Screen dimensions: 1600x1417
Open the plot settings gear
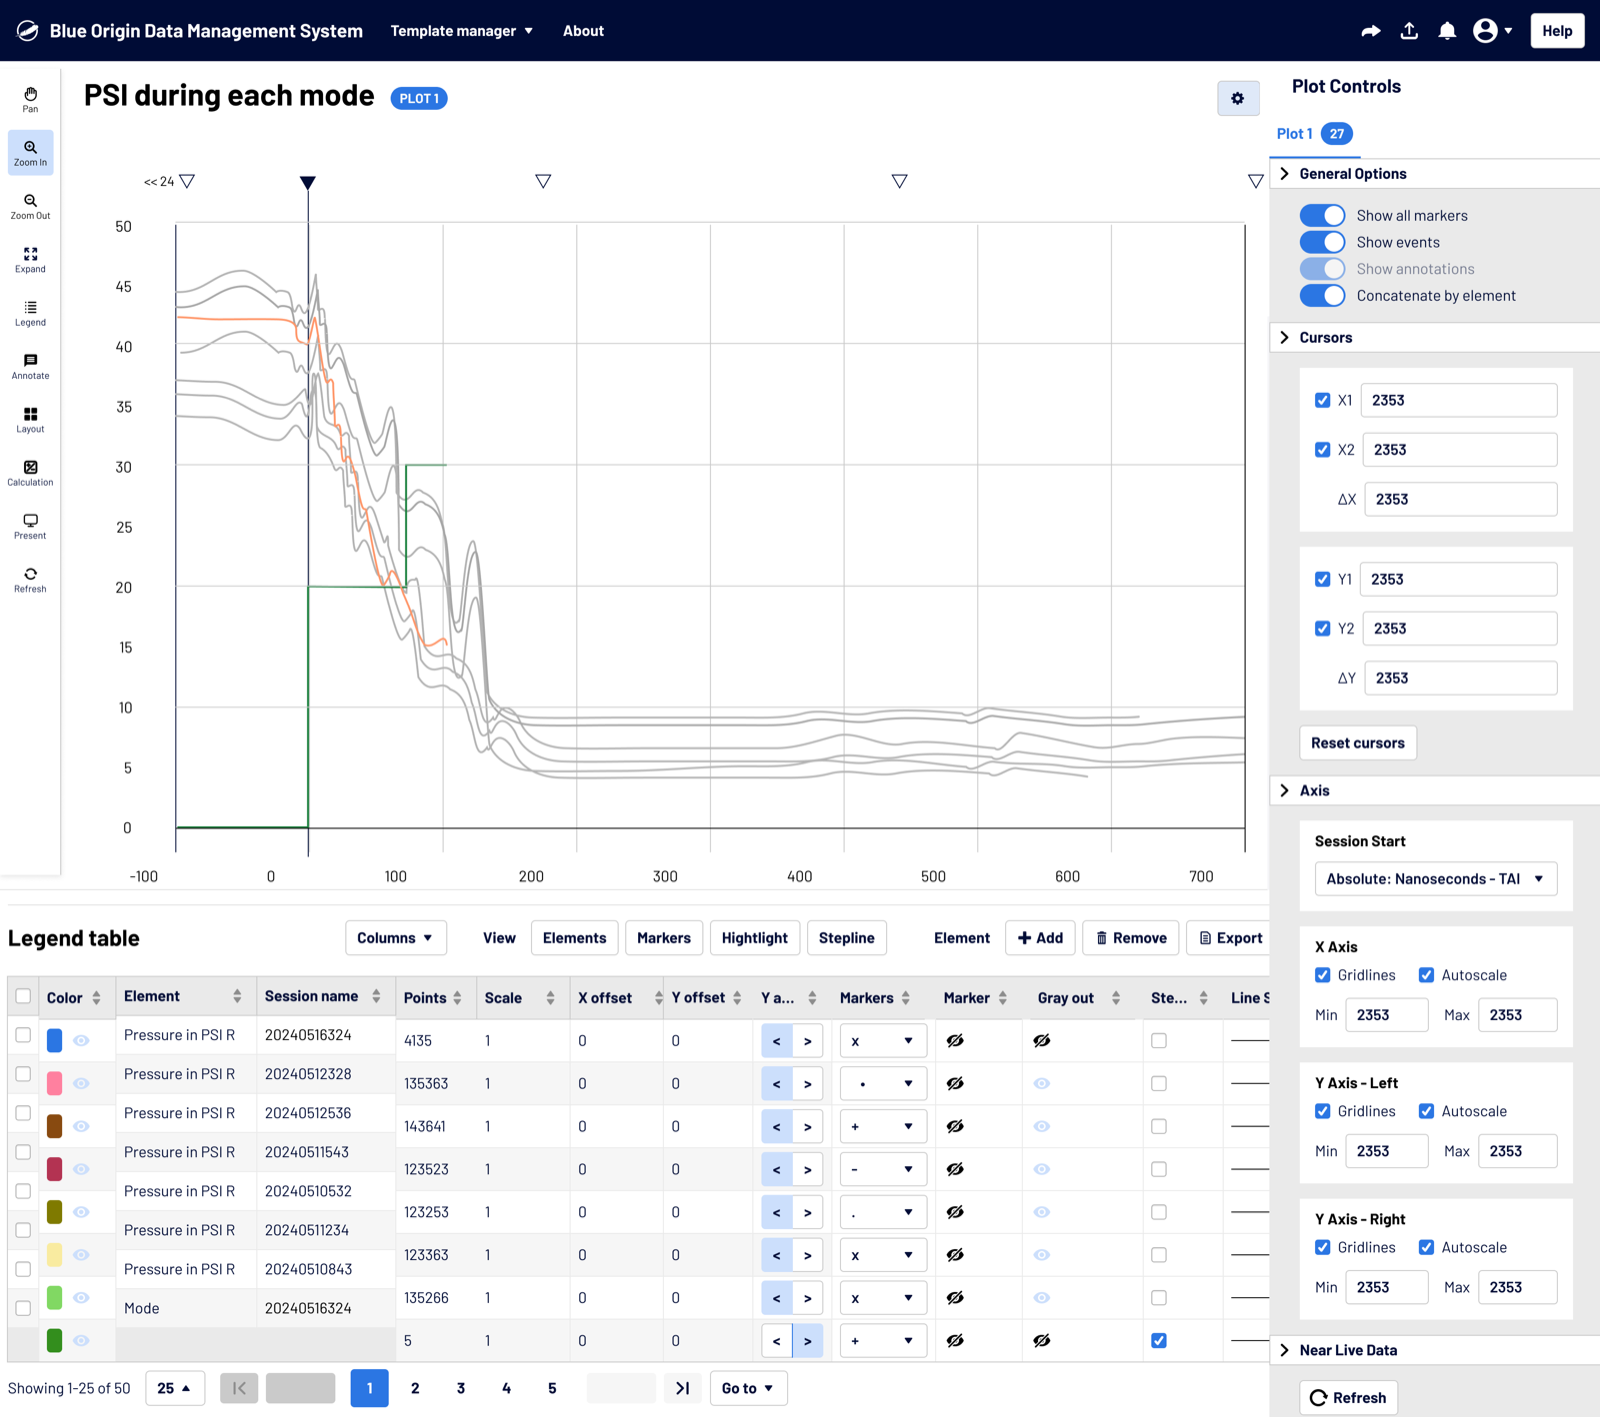click(1238, 98)
